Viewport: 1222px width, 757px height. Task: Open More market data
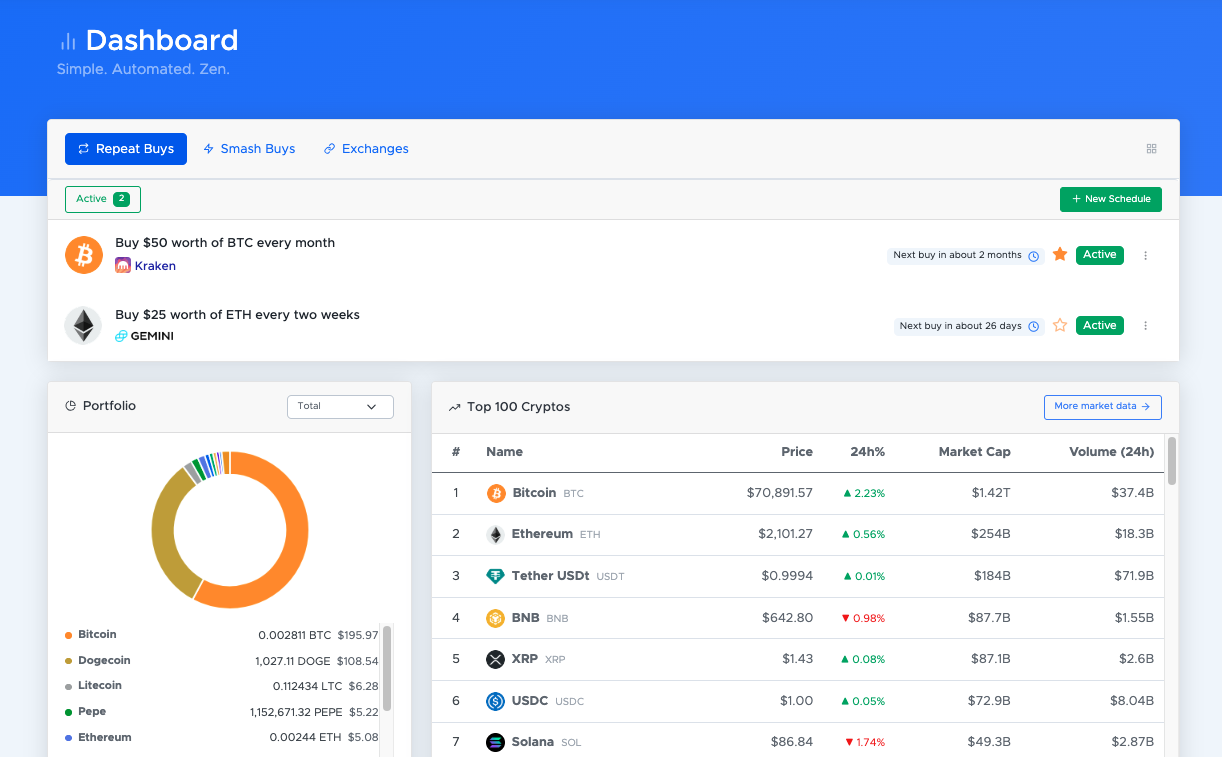pos(1102,406)
